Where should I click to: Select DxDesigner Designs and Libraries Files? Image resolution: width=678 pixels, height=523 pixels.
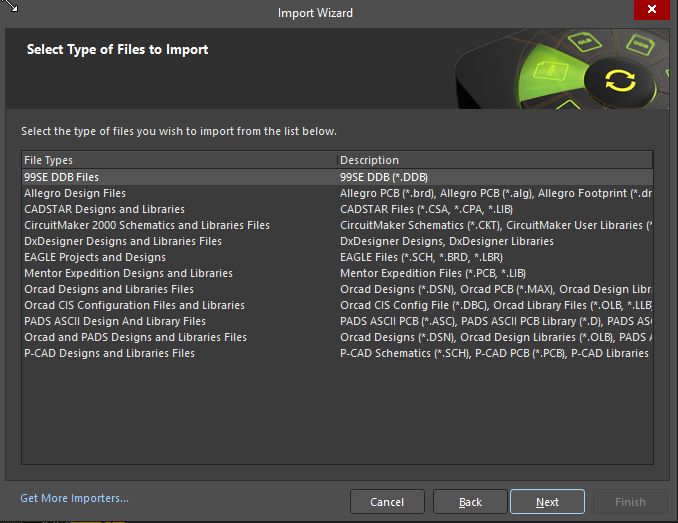(x=337, y=241)
